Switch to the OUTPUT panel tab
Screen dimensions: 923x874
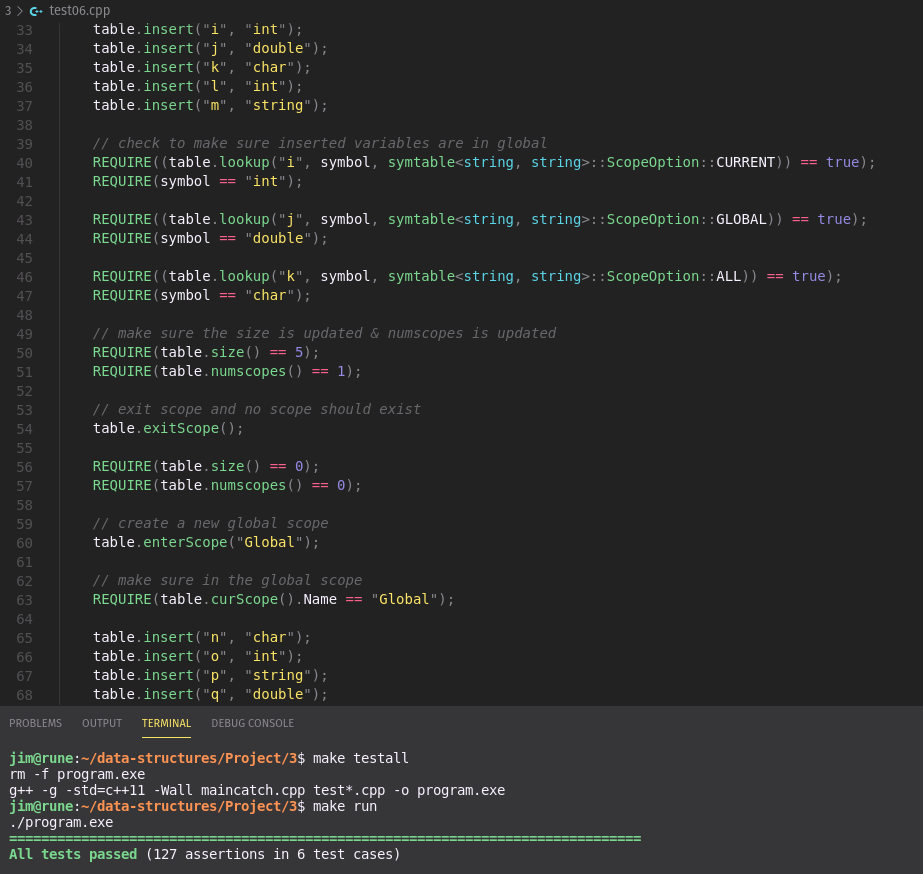point(102,723)
